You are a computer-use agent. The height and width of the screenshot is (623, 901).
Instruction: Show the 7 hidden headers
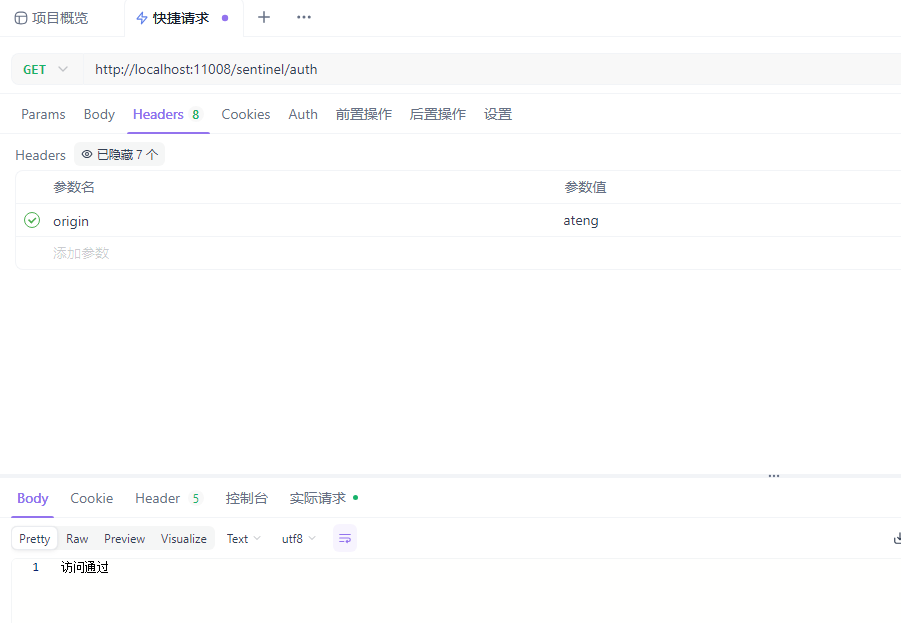(119, 155)
